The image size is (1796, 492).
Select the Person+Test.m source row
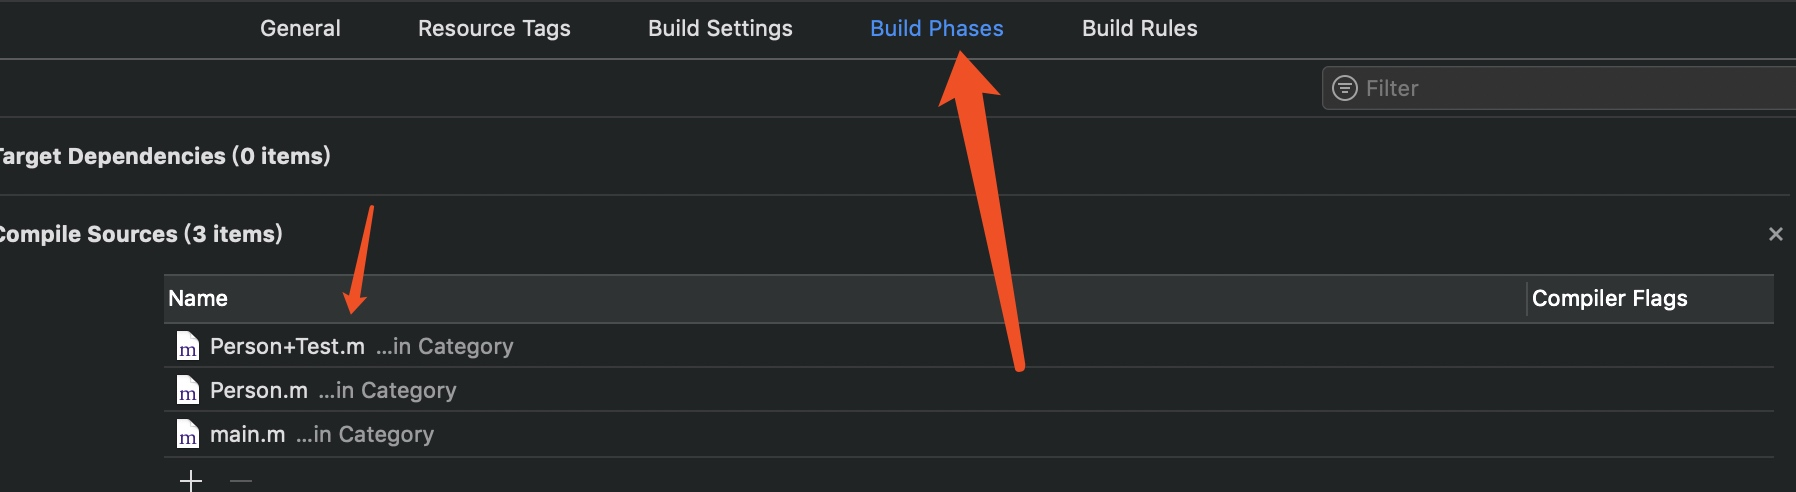click(x=968, y=346)
